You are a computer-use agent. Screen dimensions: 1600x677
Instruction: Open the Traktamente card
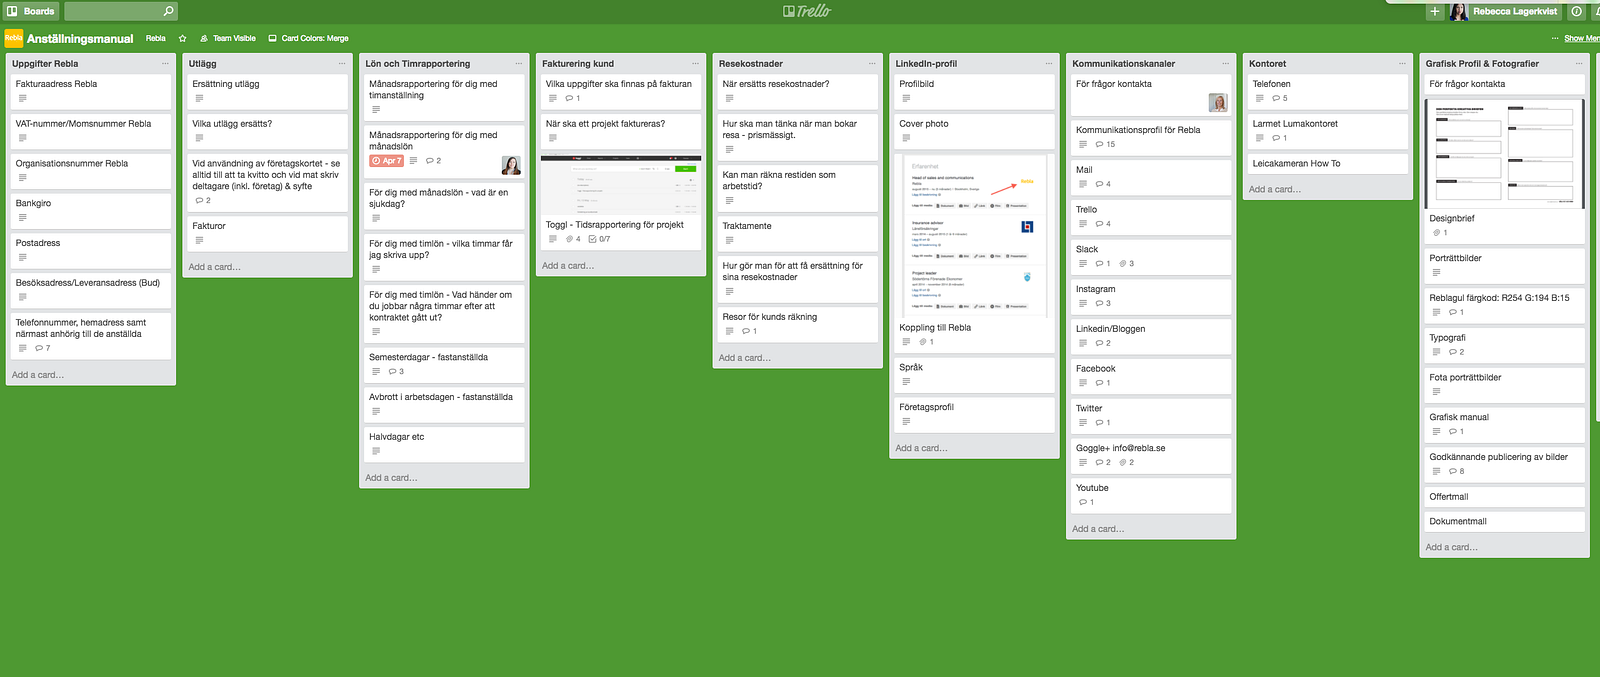pos(797,233)
